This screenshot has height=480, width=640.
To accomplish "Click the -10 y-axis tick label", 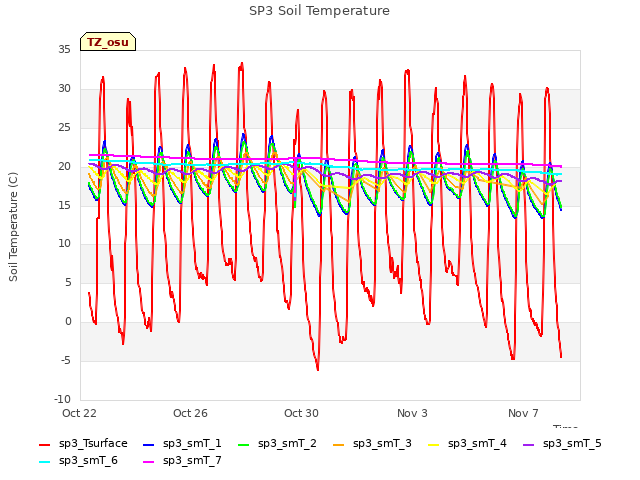I will (62, 399).
